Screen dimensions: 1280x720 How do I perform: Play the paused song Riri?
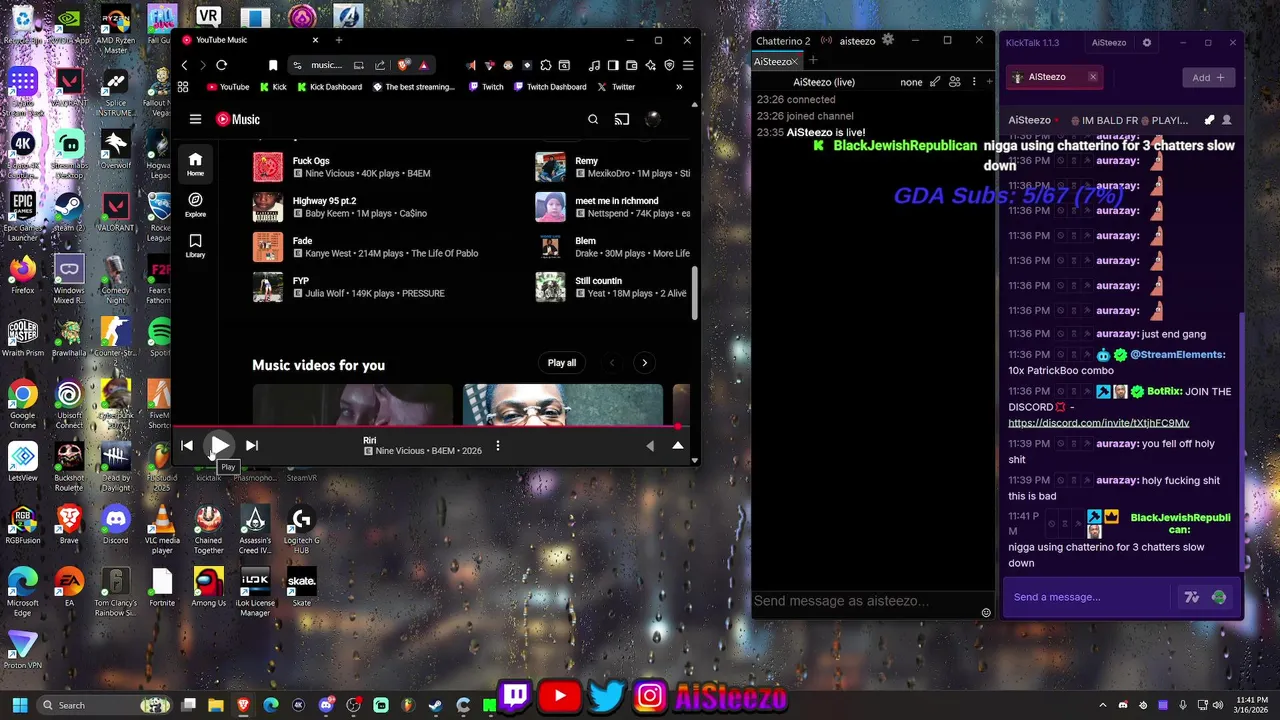219,445
